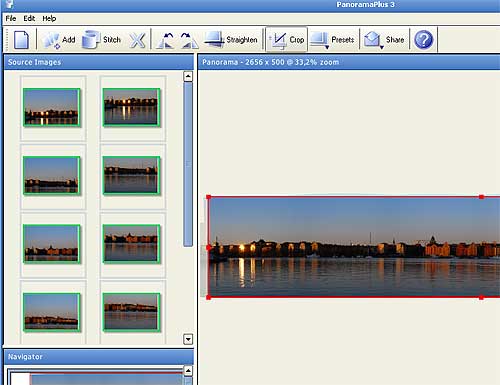Image resolution: width=500 pixels, height=385 pixels.
Task: Select third row right source thumbnail
Action: click(131, 244)
